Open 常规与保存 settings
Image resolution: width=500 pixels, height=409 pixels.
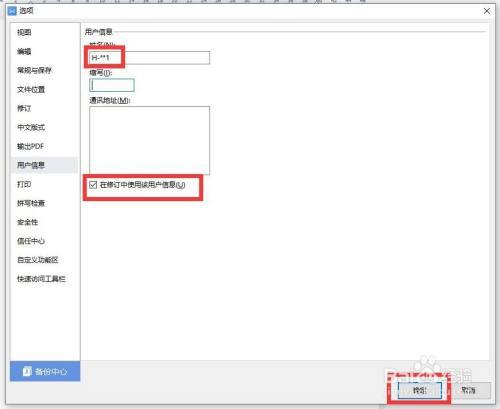(x=34, y=70)
